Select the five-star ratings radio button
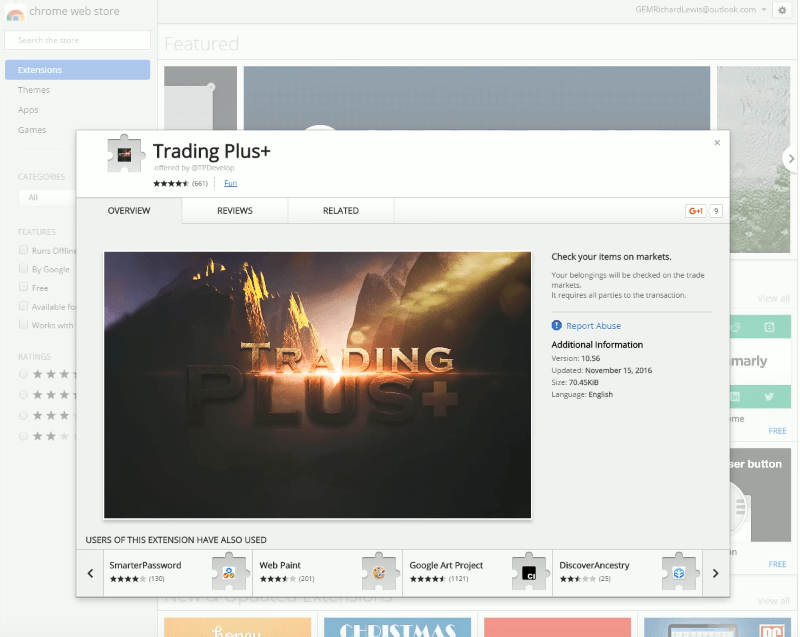 click(23, 374)
